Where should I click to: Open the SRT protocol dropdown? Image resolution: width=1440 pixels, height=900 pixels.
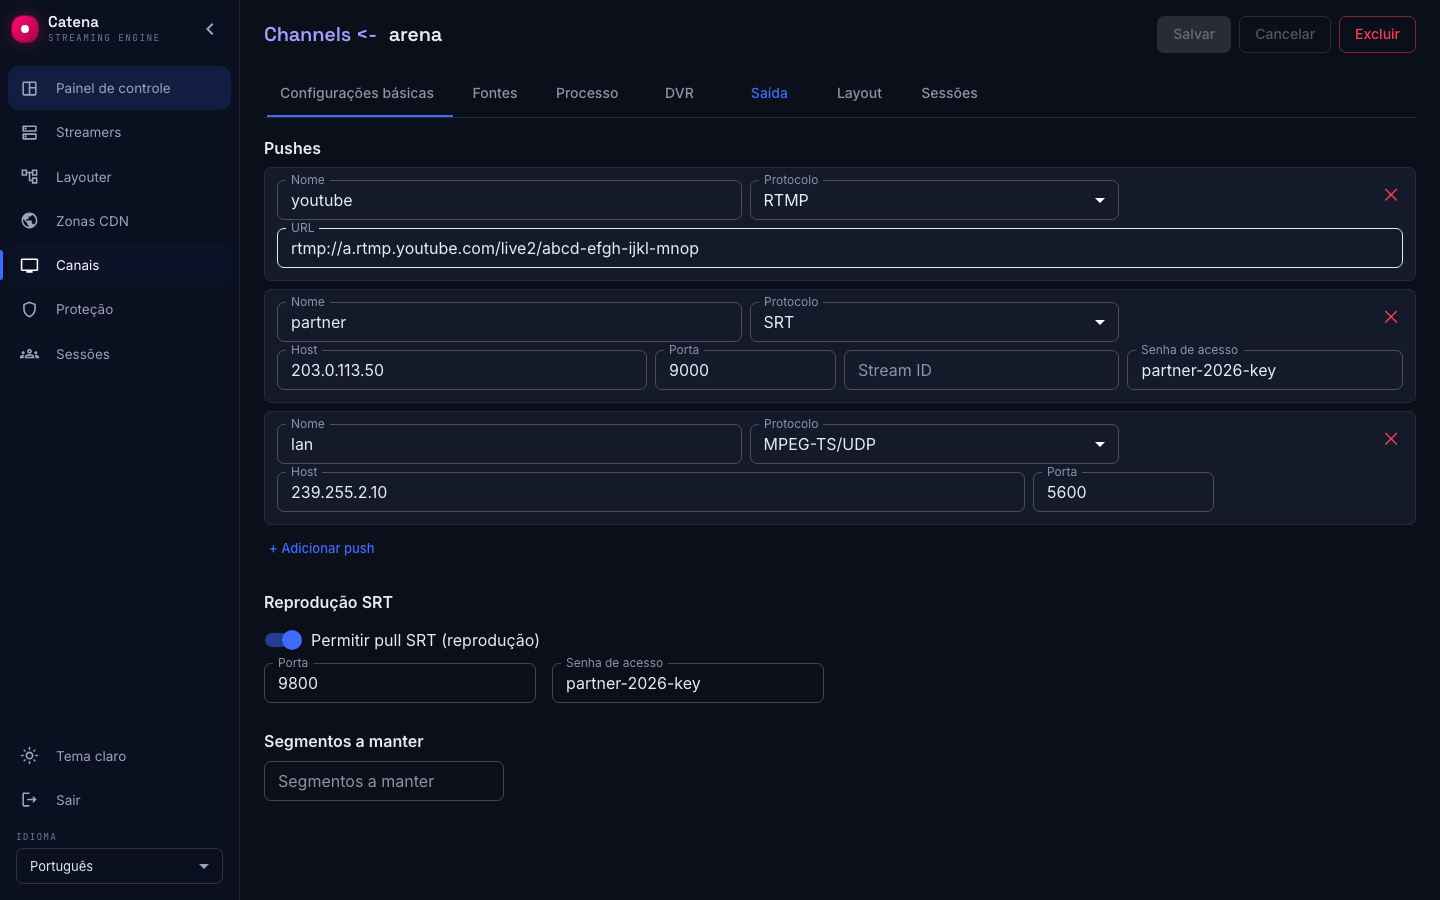click(934, 322)
